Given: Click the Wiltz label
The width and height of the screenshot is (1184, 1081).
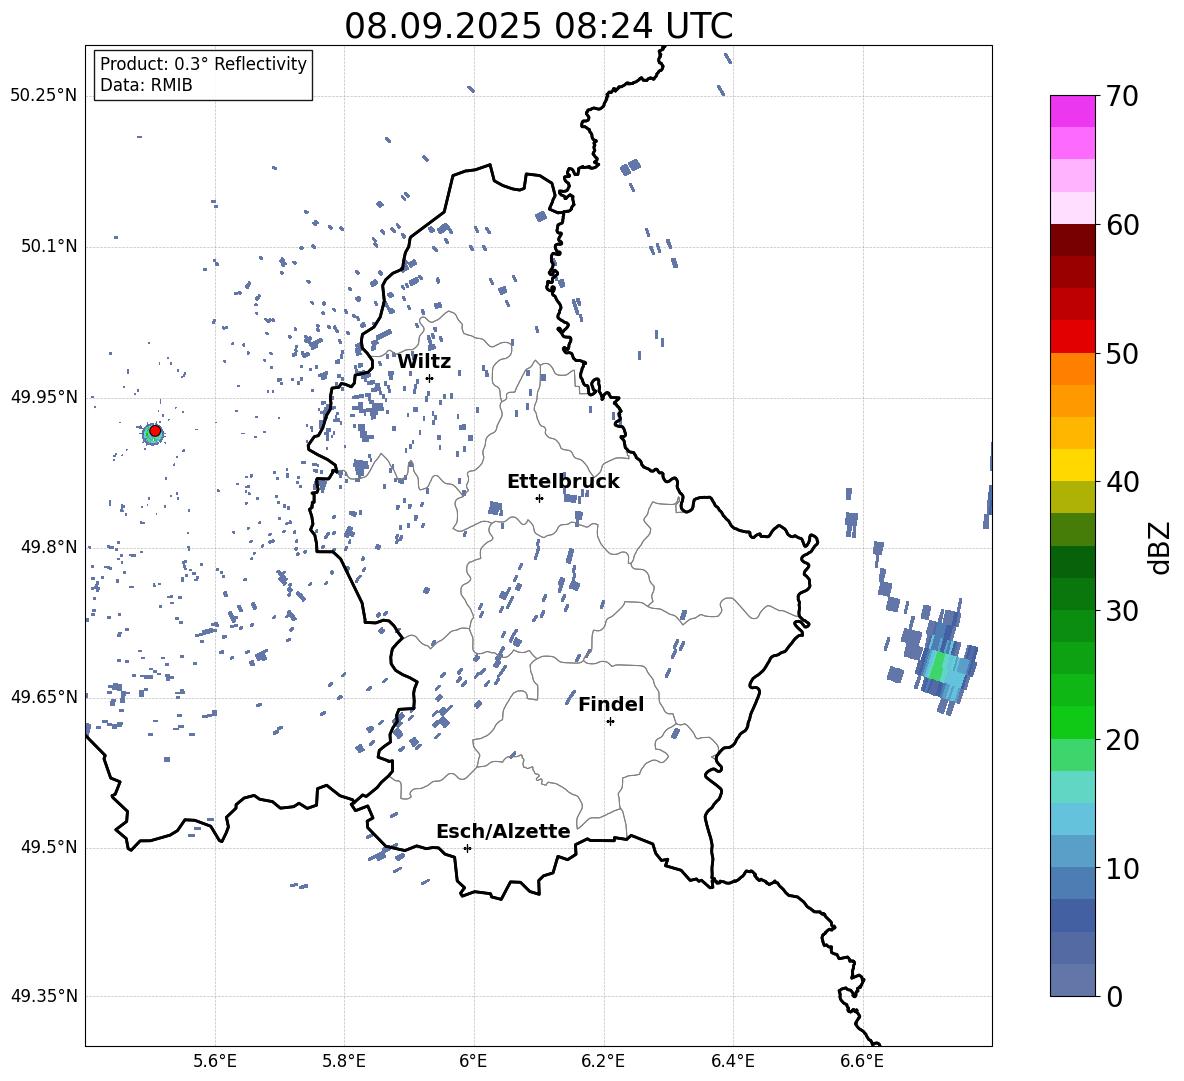Looking at the screenshot, I should pyautogui.click(x=424, y=362).
